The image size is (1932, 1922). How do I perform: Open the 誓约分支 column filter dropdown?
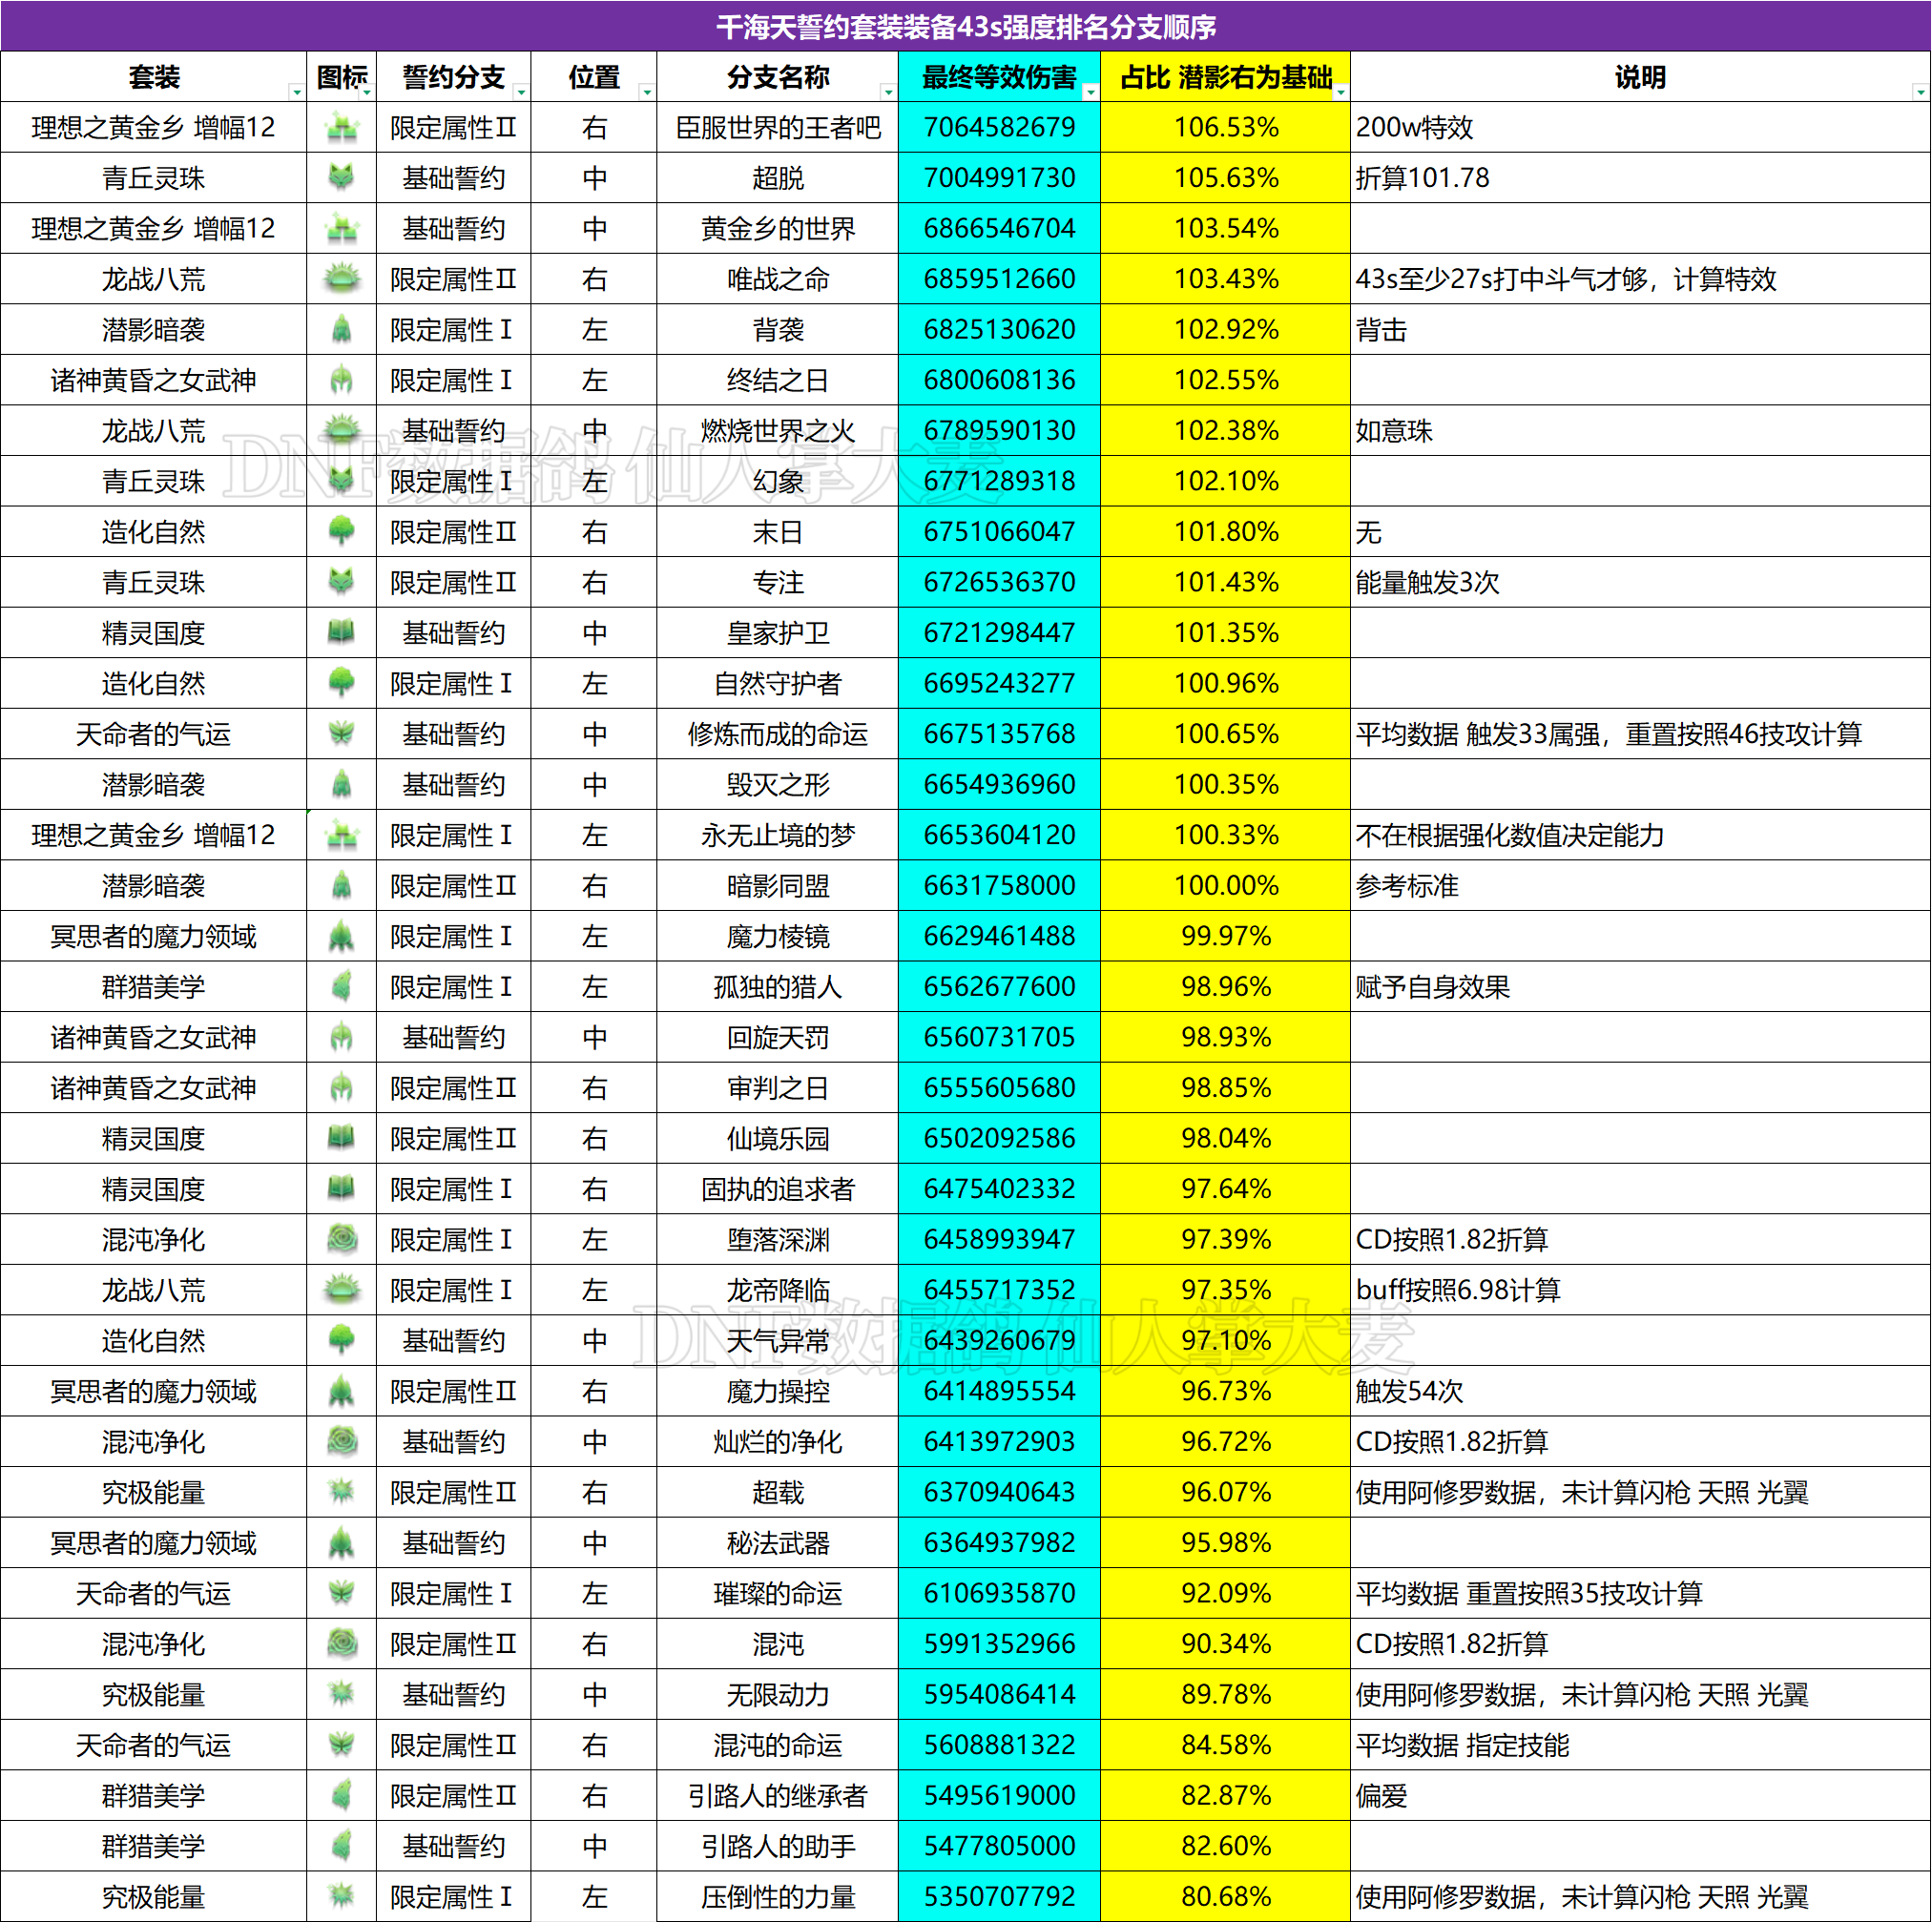[520, 92]
